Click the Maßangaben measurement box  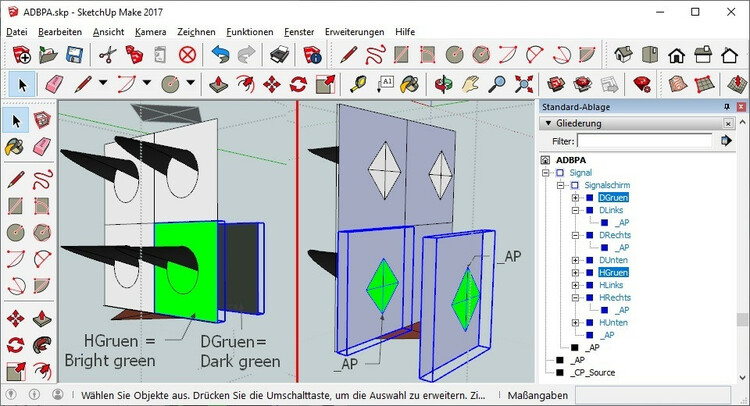pyautogui.click(x=653, y=395)
